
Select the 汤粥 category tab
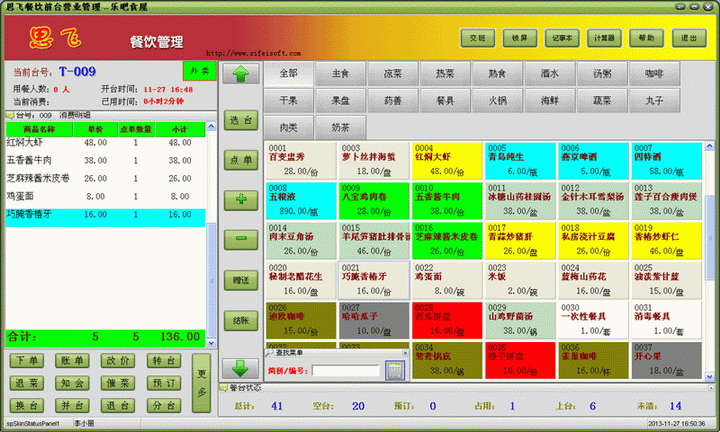coord(602,73)
